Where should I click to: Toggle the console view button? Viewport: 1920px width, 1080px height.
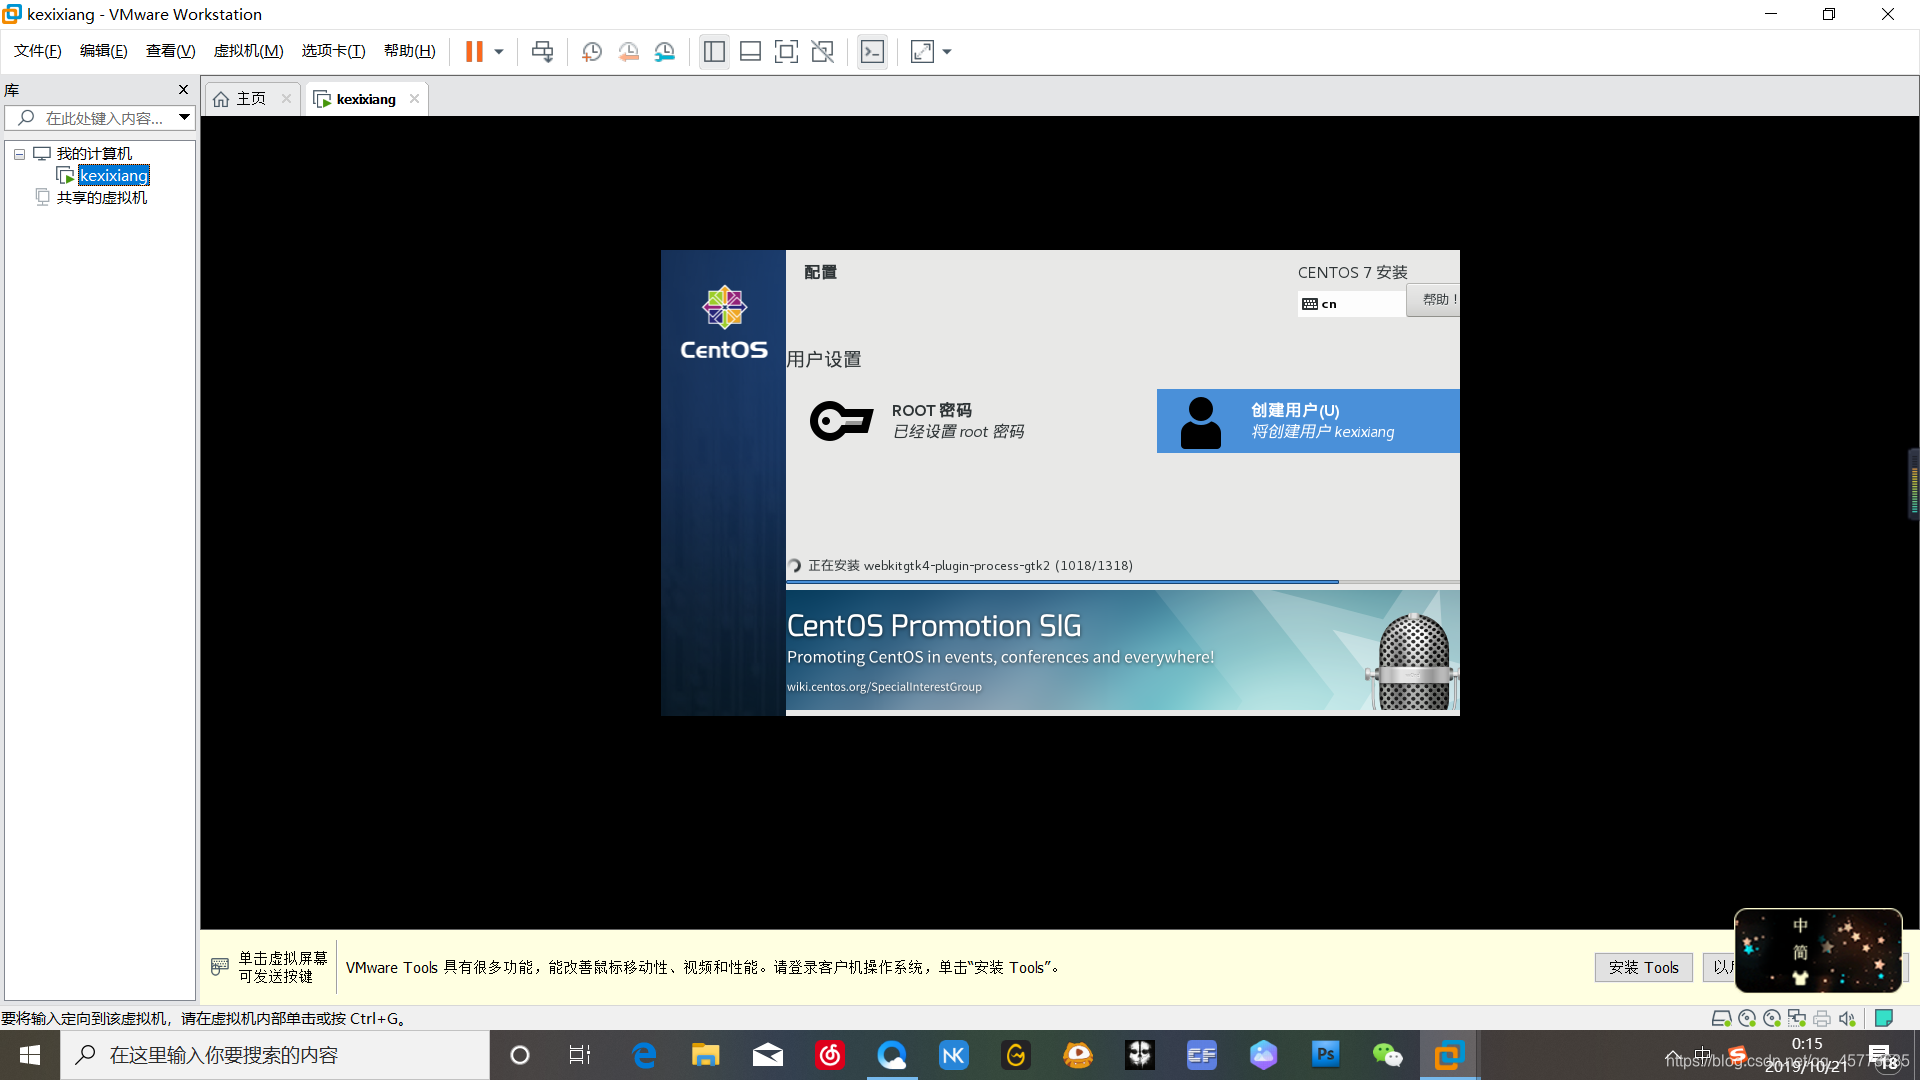click(x=872, y=51)
